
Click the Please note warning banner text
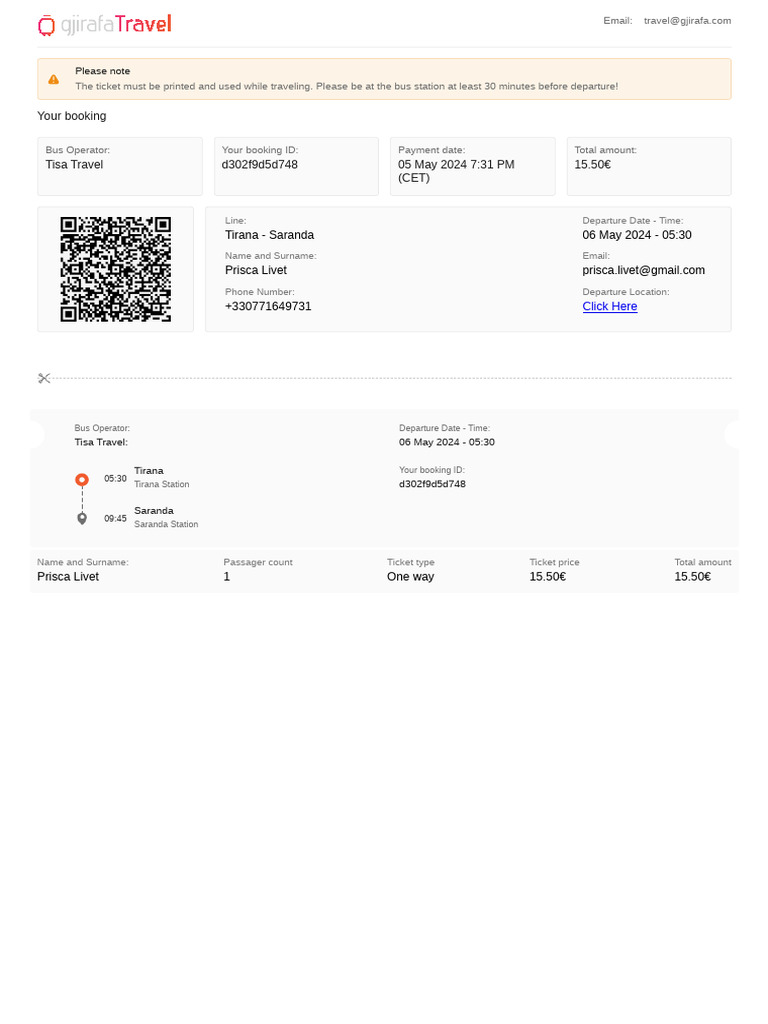[x=346, y=86]
